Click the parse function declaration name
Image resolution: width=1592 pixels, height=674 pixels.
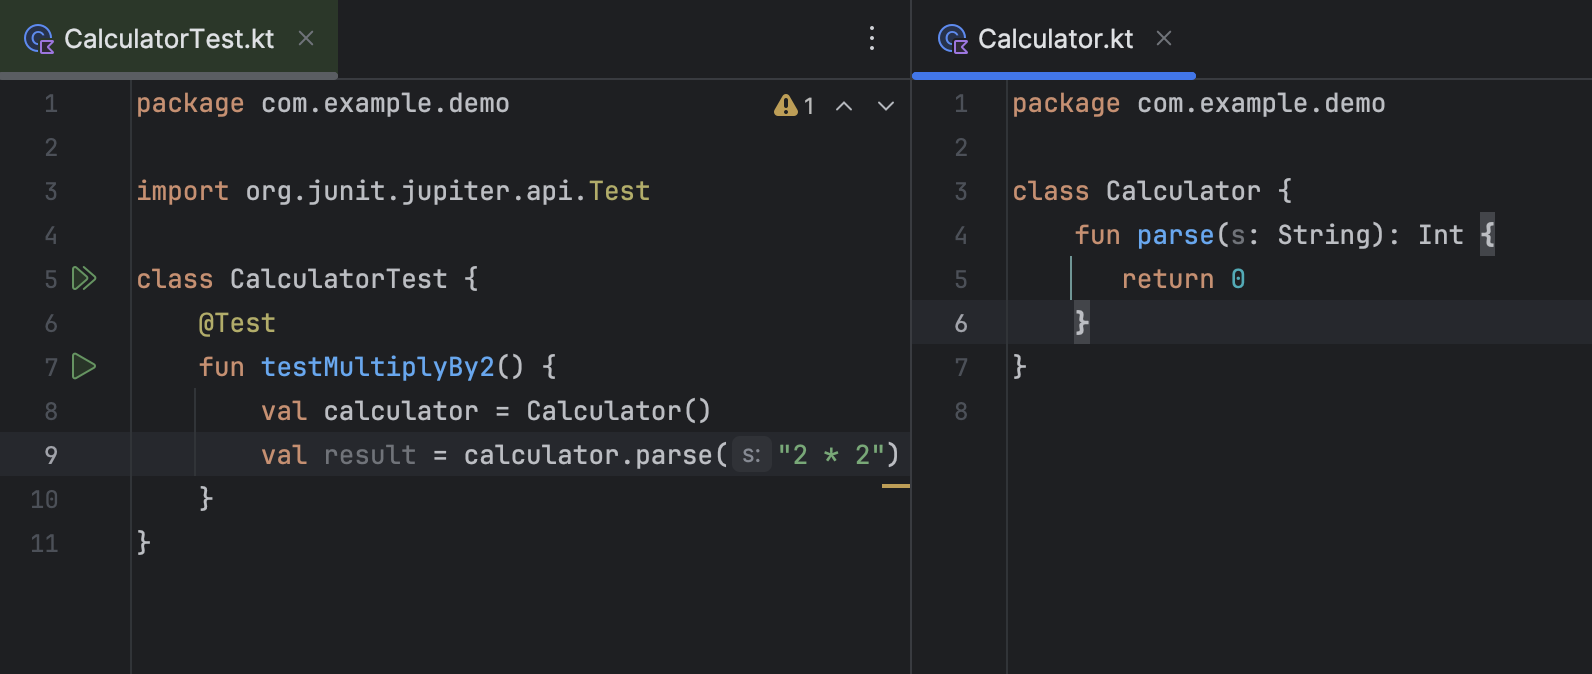pos(1175,235)
